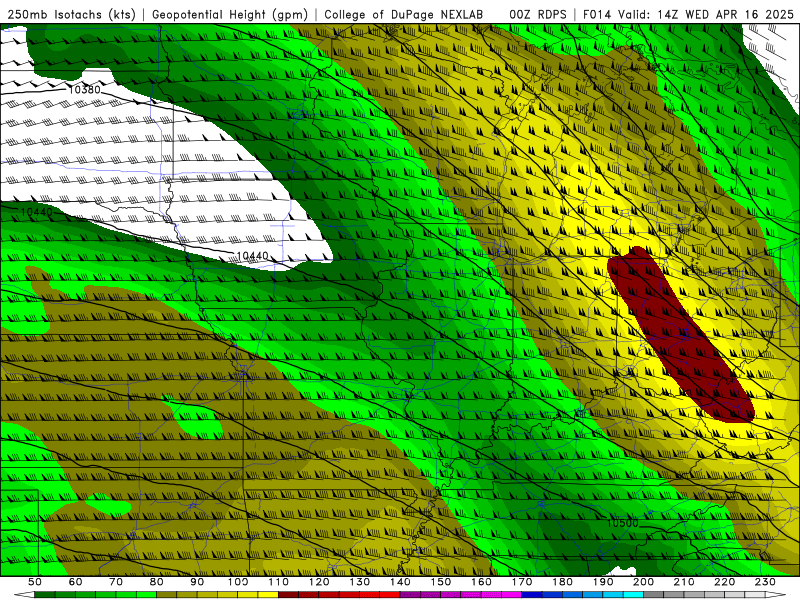
Task: Click the 200 value on the color scale
Action: click(644, 582)
